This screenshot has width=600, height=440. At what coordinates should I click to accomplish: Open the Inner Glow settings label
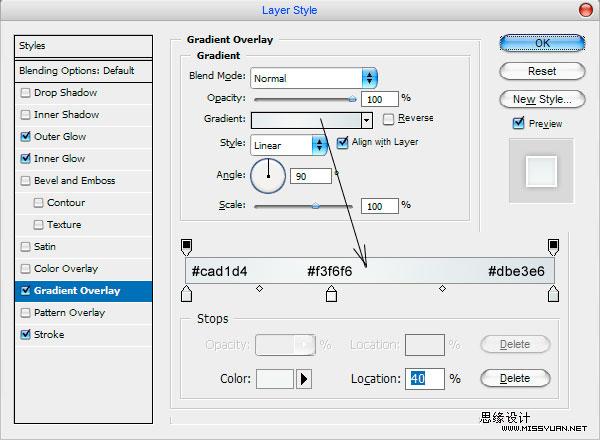coord(60,158)
